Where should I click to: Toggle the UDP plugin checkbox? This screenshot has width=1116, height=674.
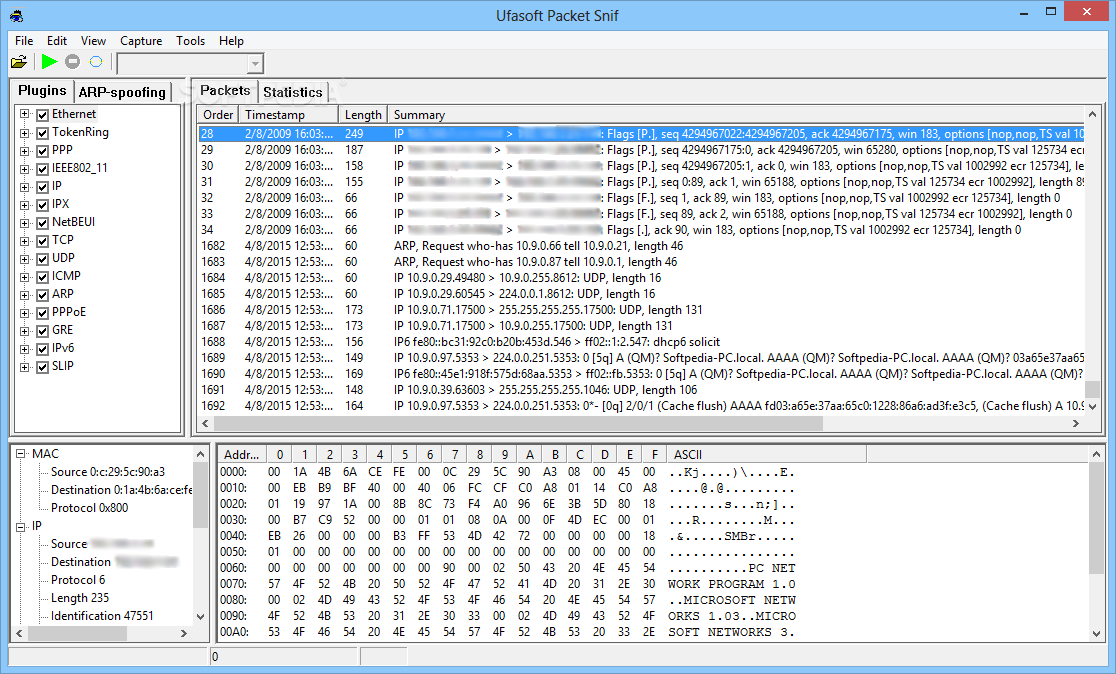point(43,259)
